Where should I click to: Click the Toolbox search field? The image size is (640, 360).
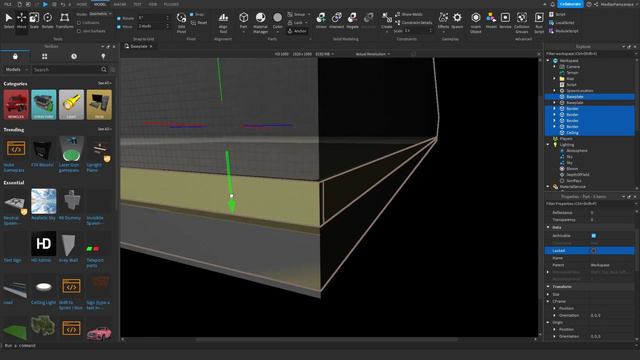coord(67,70)
